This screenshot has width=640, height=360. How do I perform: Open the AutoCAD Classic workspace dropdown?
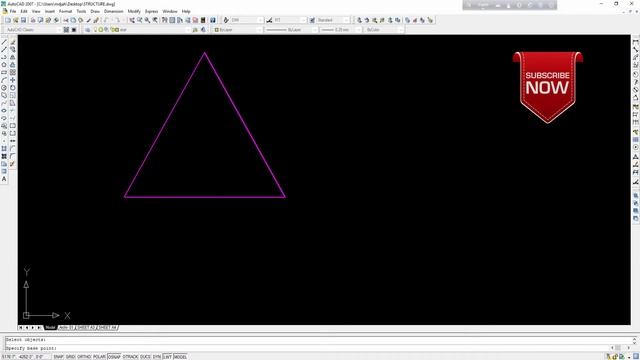click(x=33, y=30)
